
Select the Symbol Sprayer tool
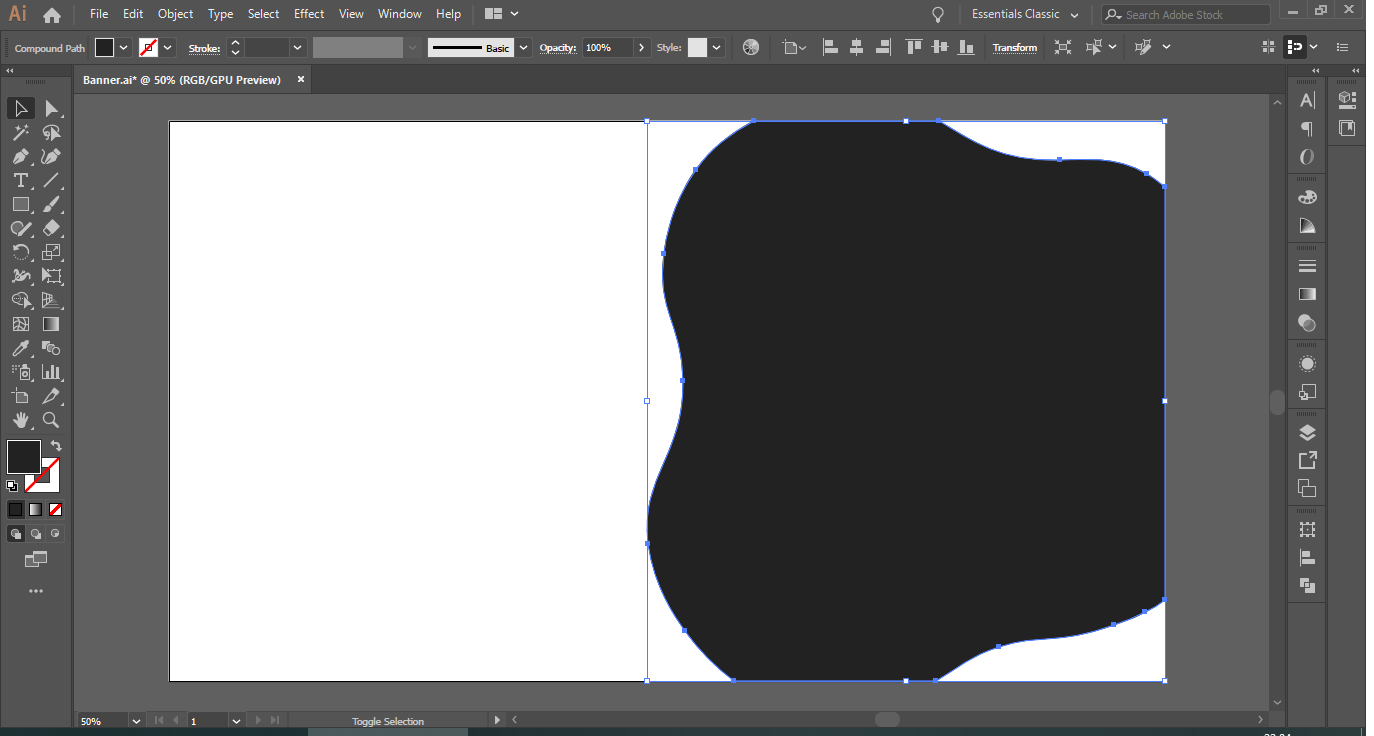[21, 372]
